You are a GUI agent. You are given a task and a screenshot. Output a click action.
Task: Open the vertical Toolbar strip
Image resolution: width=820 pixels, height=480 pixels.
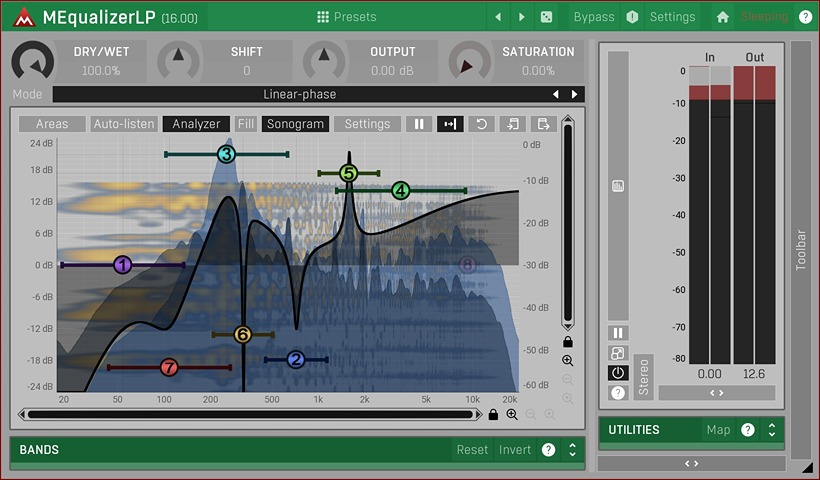pyautogui.click(x=801, y=250)
